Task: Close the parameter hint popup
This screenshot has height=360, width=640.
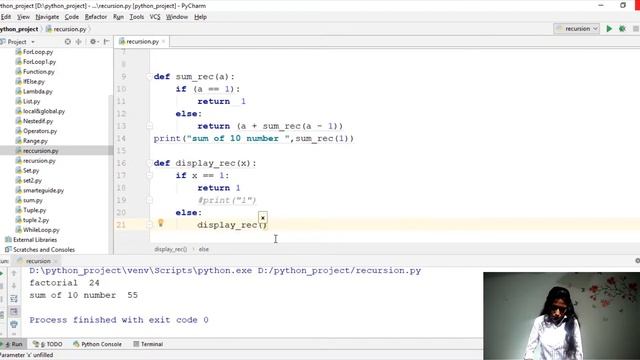Action: tap(263, 218)
